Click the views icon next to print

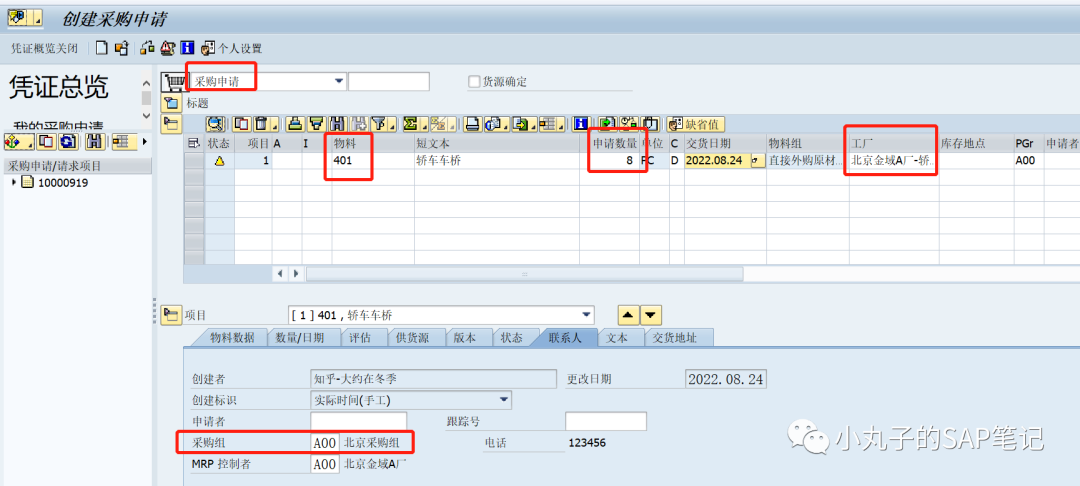(493, 124)
